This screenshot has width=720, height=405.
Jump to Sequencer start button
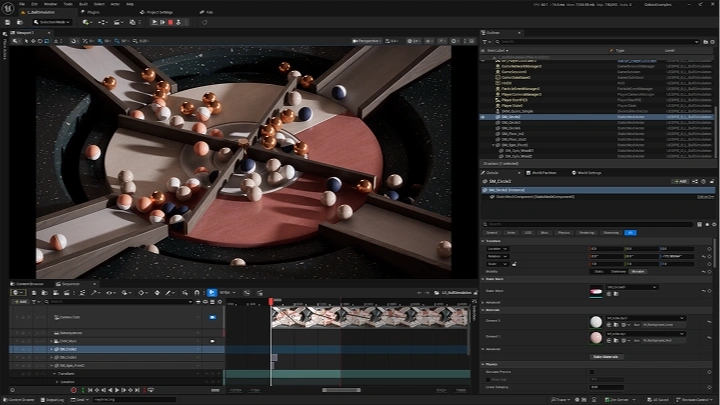[x=90, y=390]
